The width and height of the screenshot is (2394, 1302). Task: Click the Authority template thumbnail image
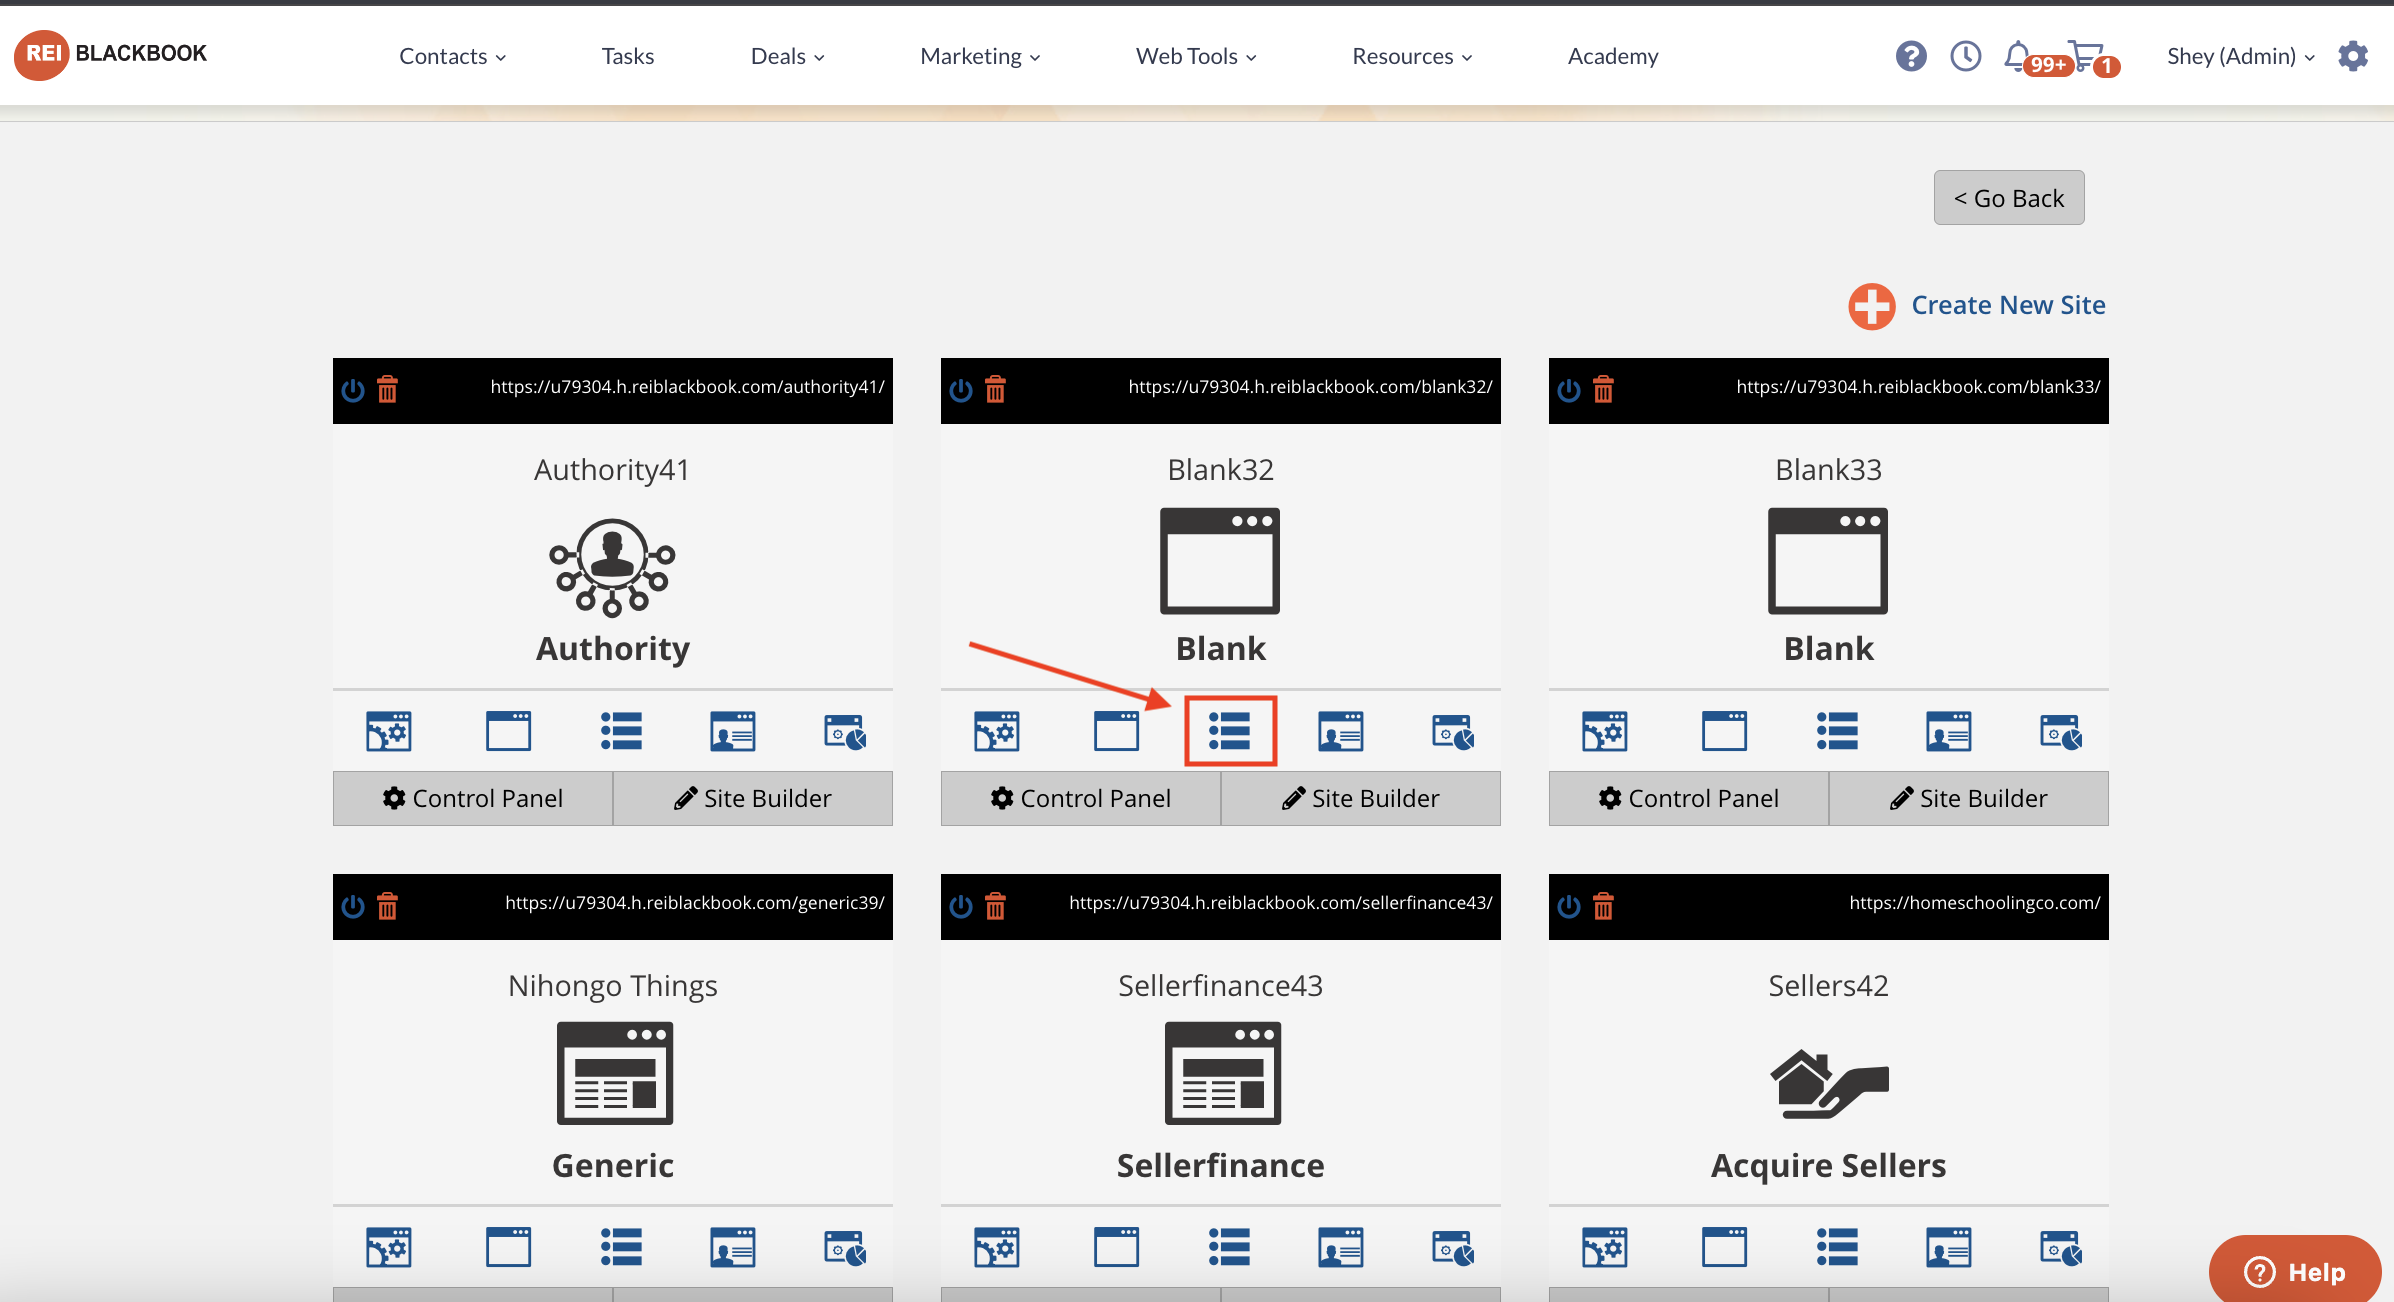tap(612, 567)
